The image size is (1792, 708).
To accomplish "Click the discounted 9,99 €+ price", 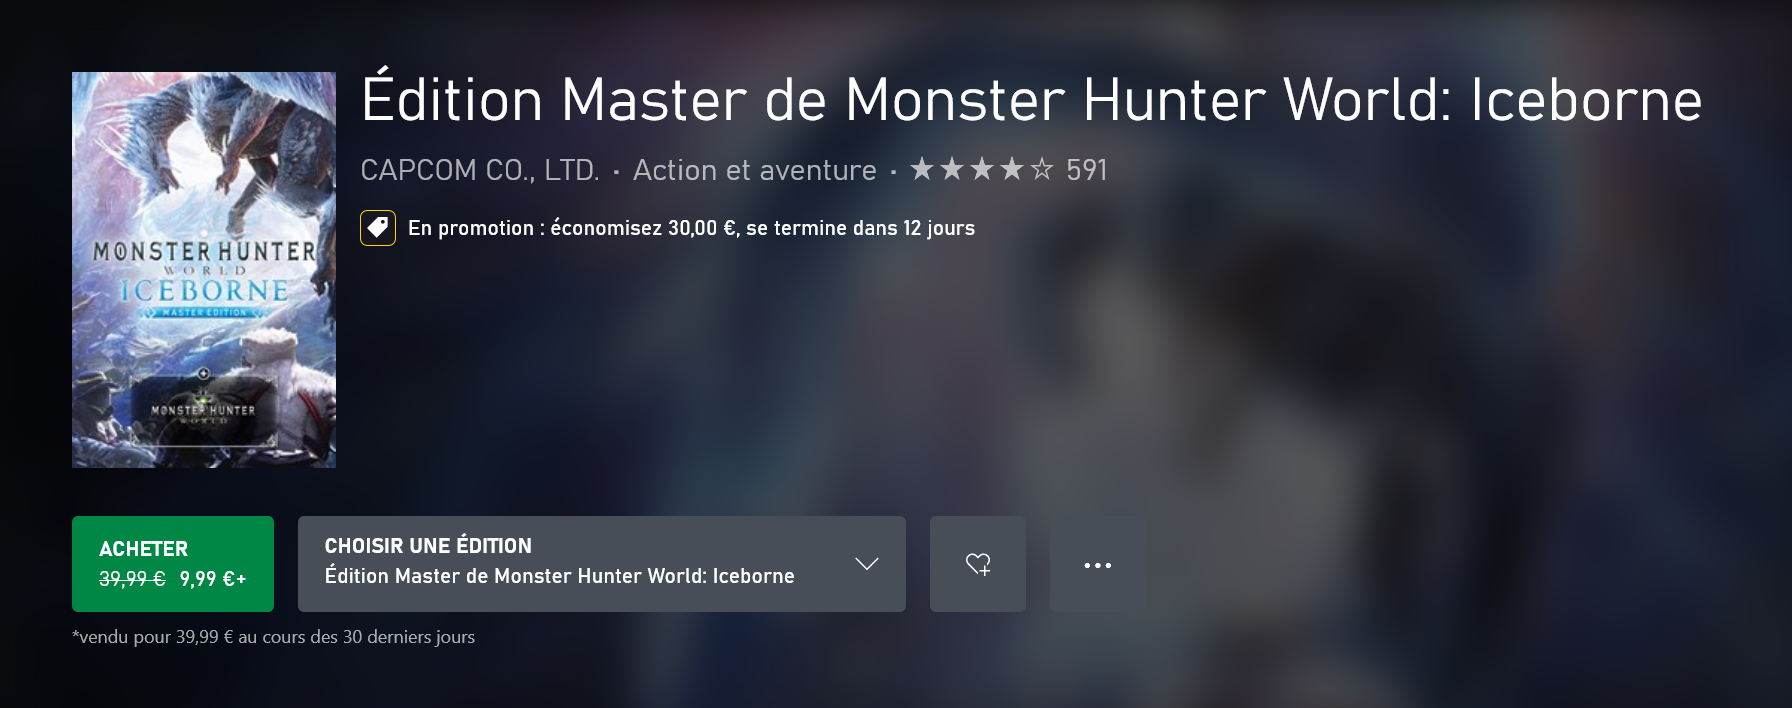I will pos(213,579).
